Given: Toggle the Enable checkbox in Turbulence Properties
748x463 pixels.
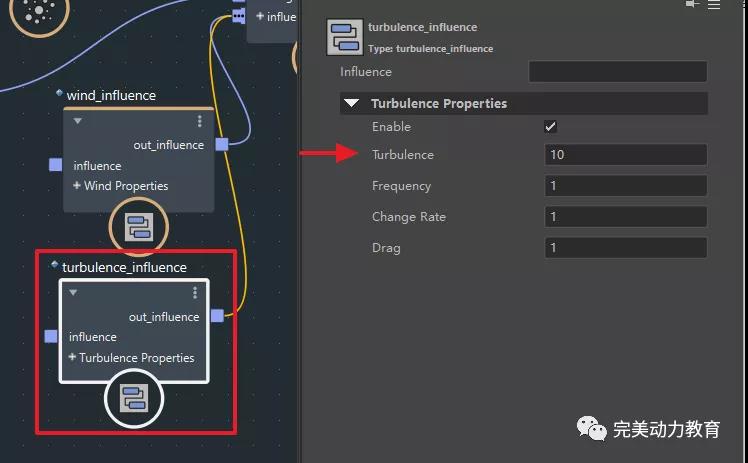Looking at the screenshot, I should tap(550, 127).
